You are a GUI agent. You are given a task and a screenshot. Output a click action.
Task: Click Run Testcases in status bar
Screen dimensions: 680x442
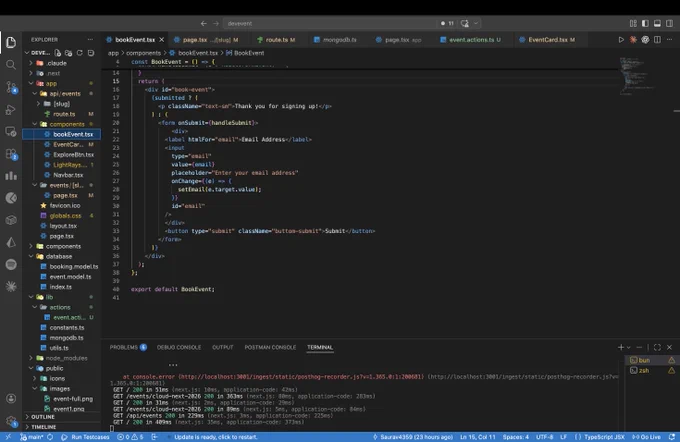point(85,437)
